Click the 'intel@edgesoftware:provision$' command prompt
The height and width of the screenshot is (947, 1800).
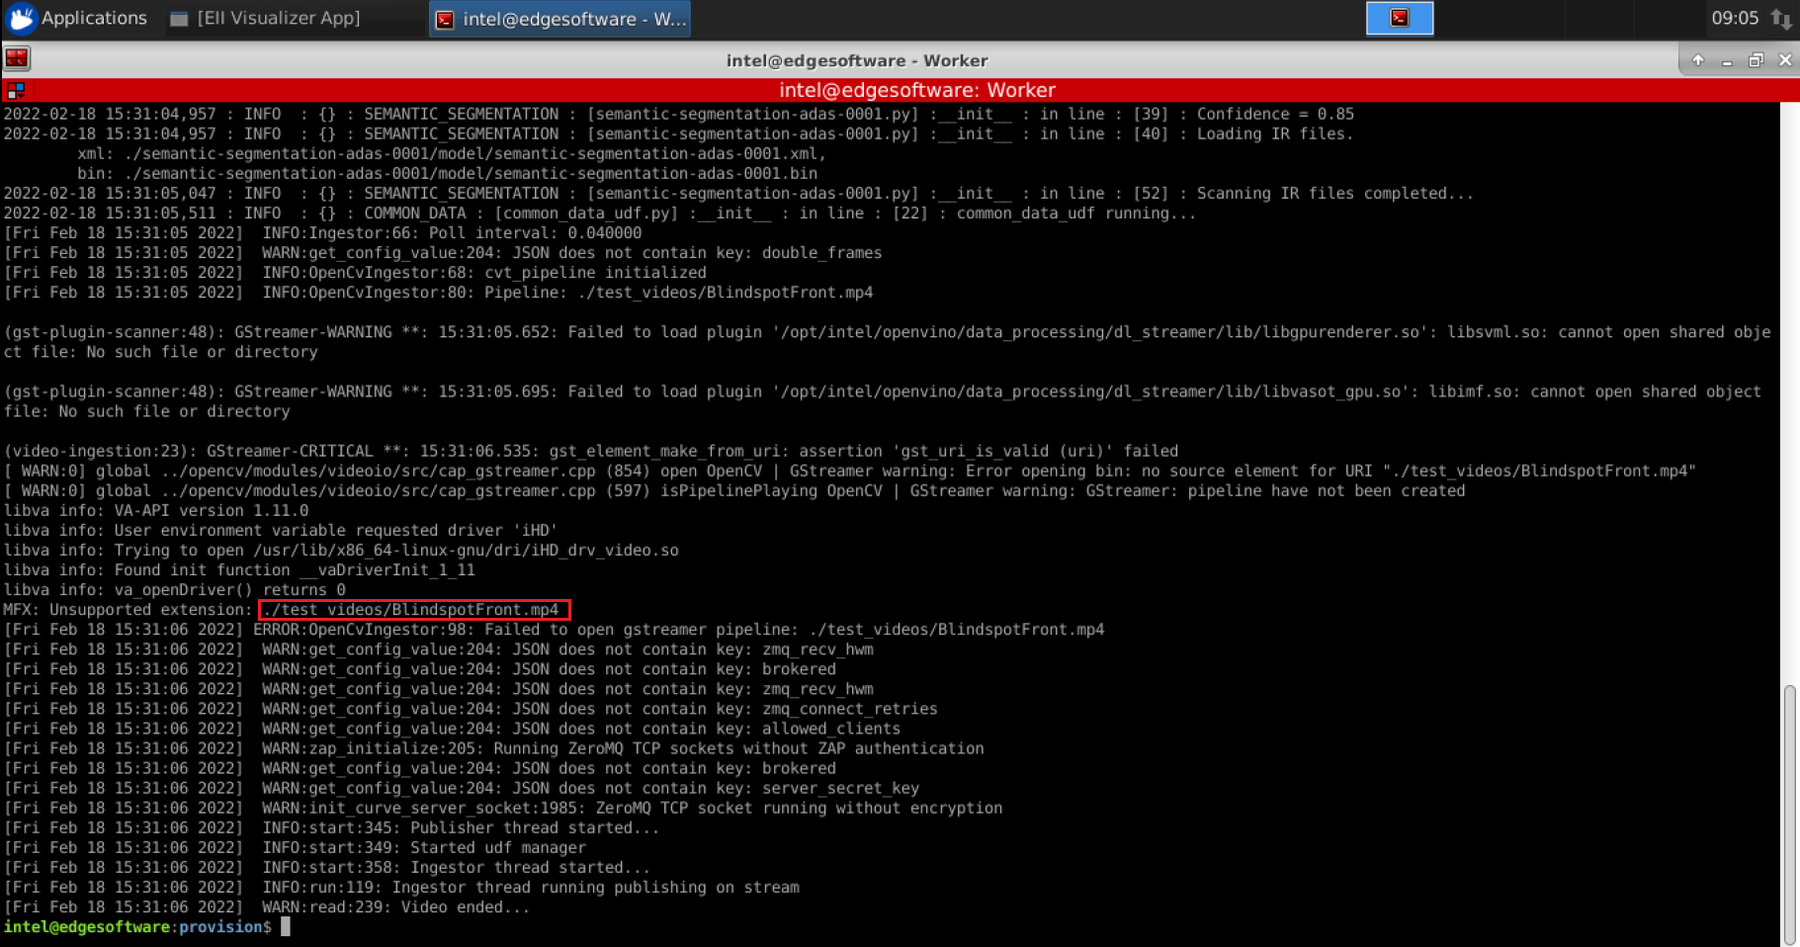[x=137, y=927]
